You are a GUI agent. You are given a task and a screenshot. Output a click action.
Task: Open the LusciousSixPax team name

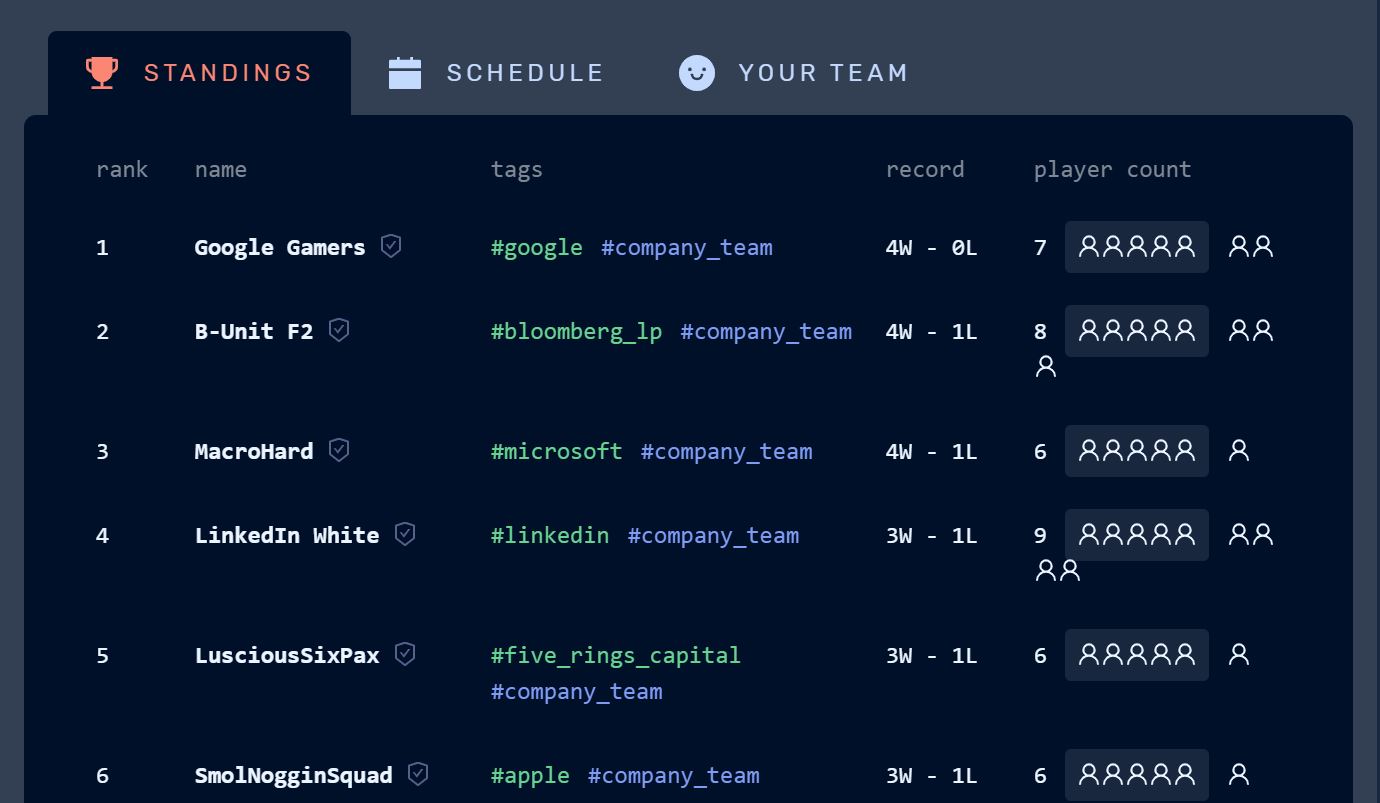click(x=287, y=656)
